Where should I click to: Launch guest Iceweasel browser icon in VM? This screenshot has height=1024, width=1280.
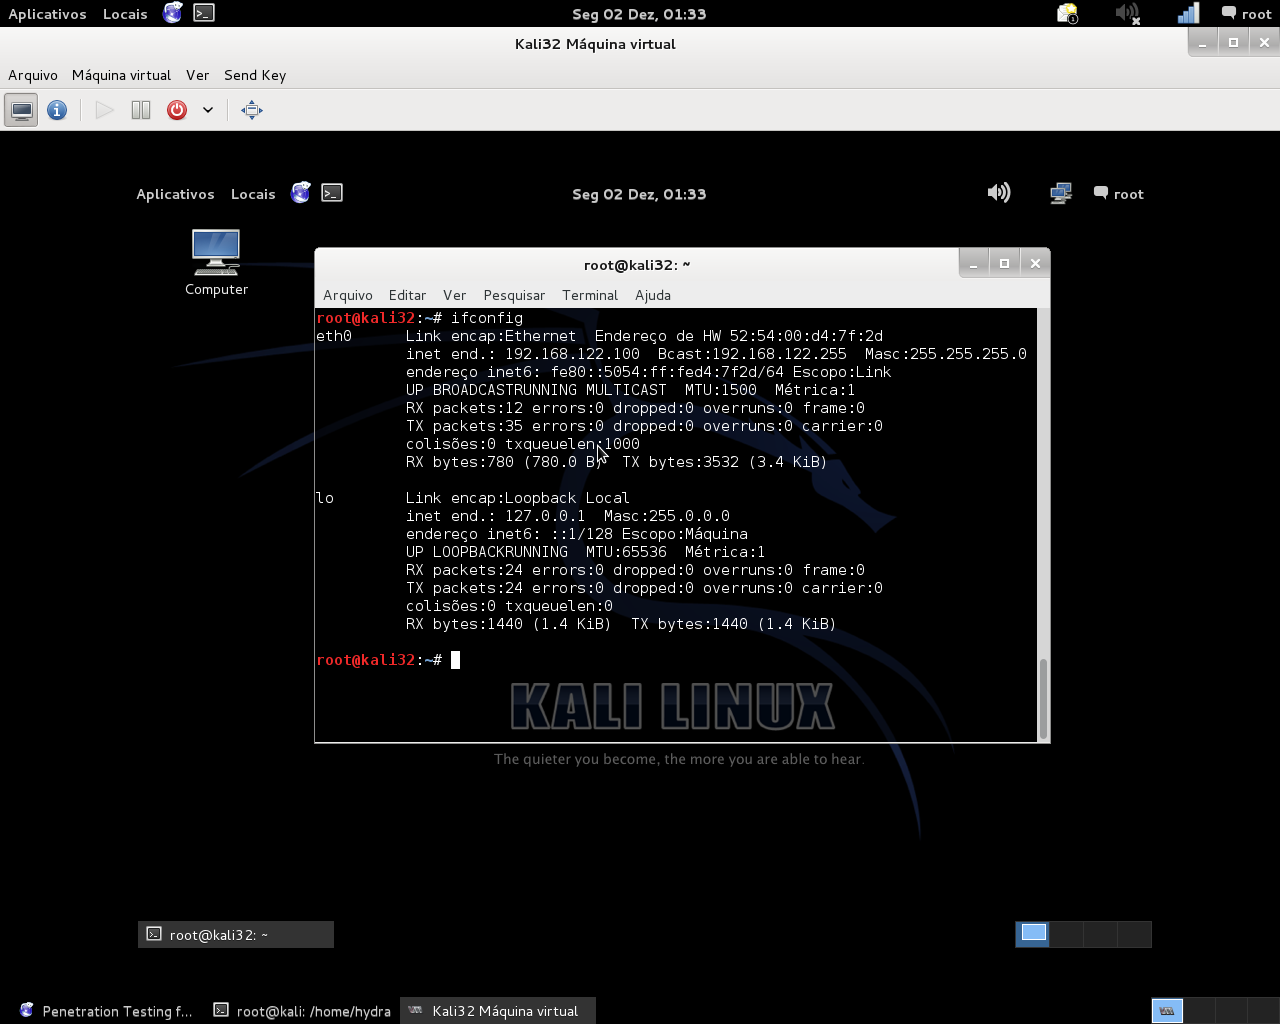[x=301, y=193]
